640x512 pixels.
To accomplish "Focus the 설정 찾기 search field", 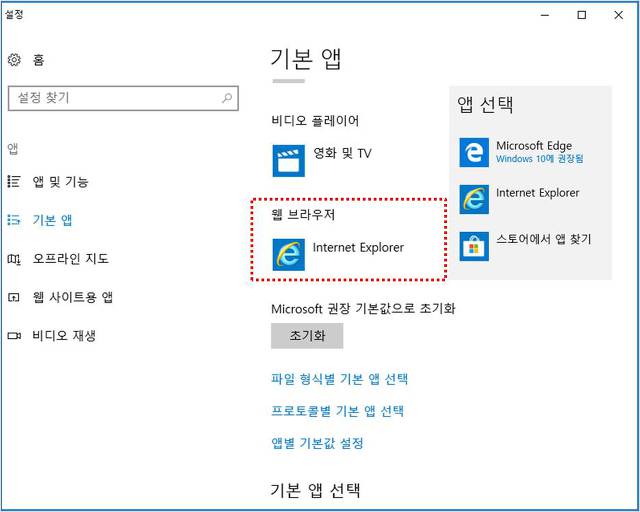I will coord(123,98).
